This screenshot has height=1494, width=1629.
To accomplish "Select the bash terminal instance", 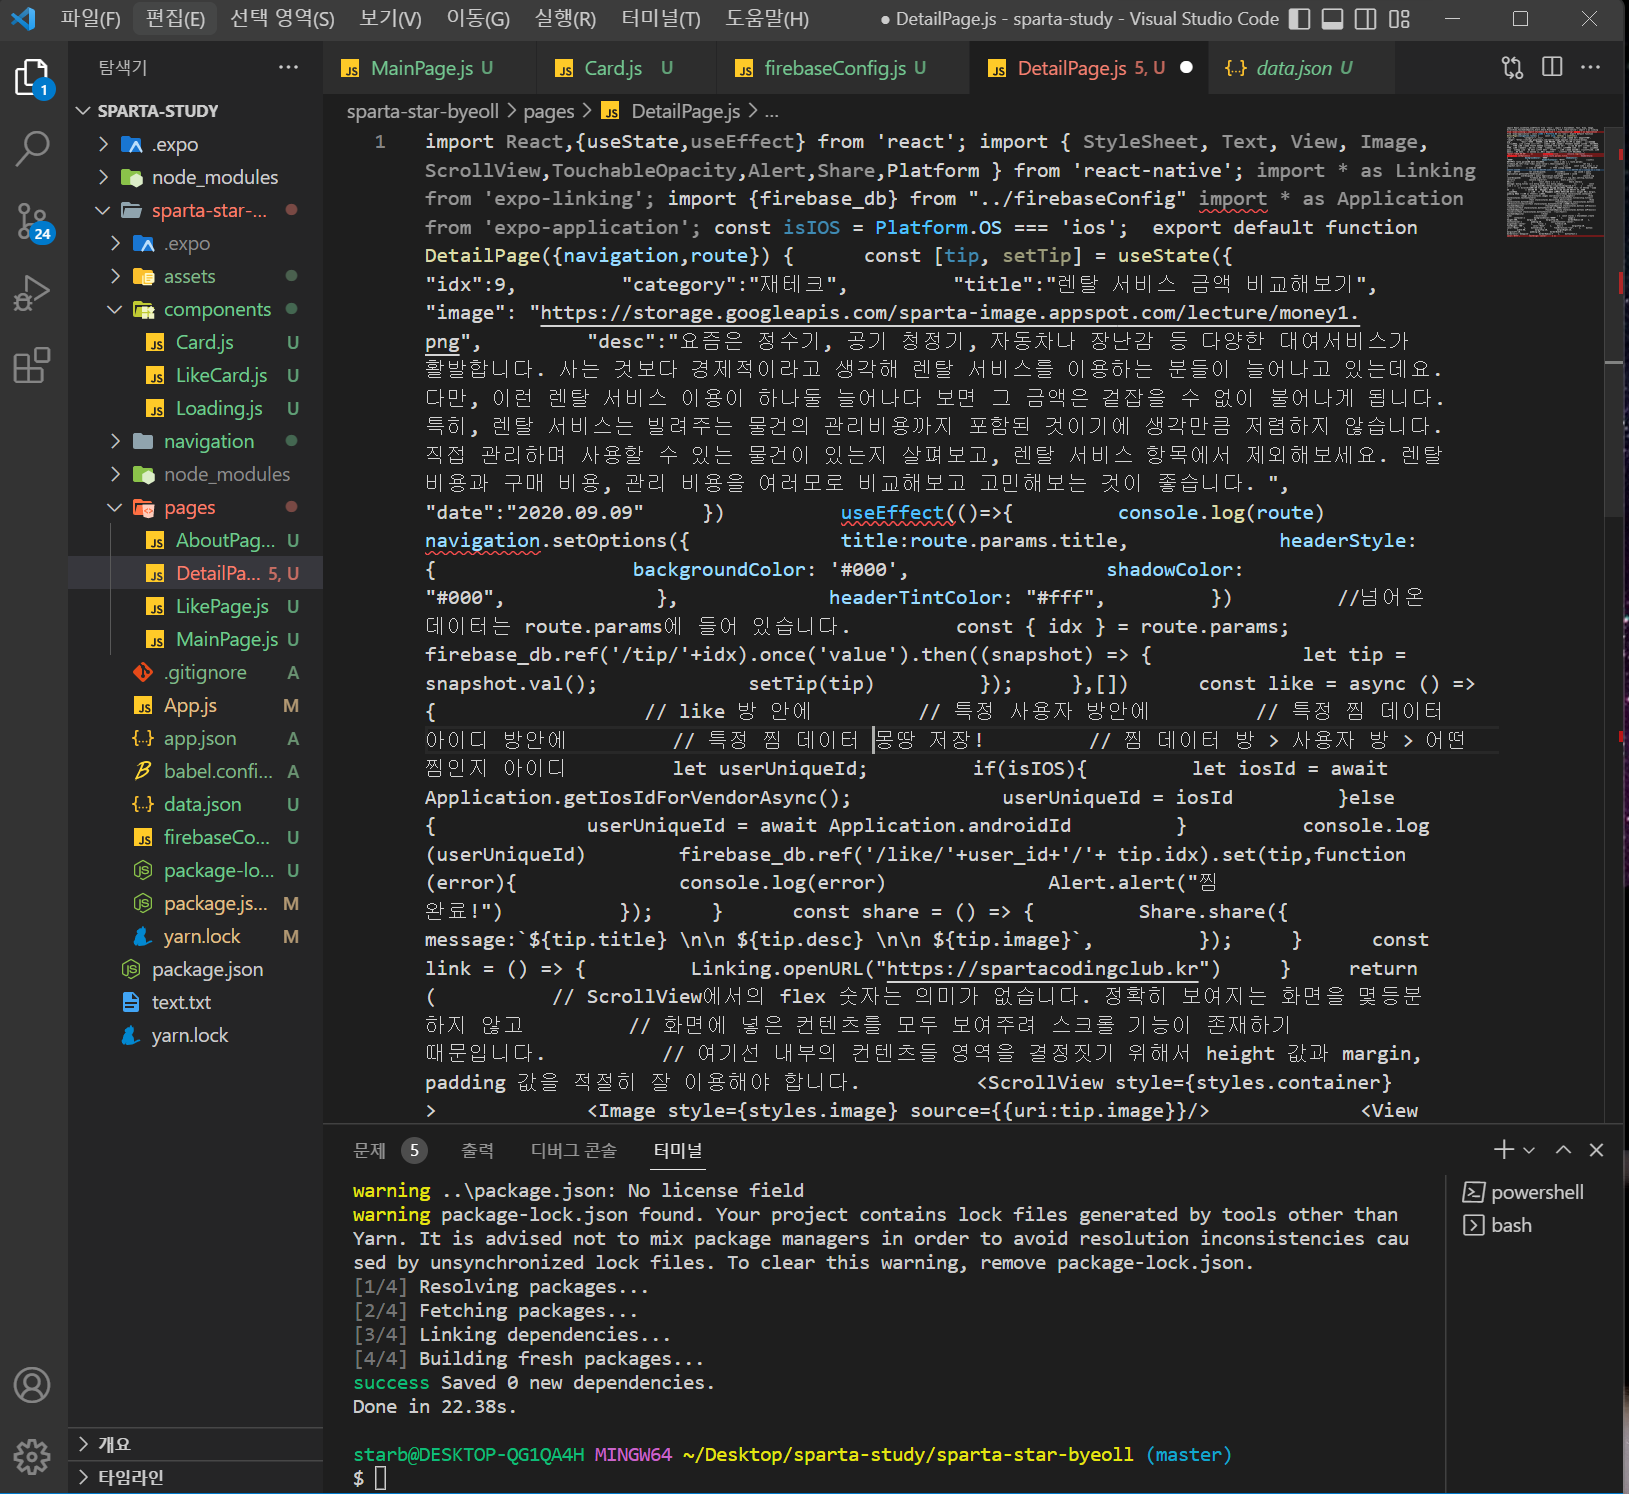I will [1498, 1225].
